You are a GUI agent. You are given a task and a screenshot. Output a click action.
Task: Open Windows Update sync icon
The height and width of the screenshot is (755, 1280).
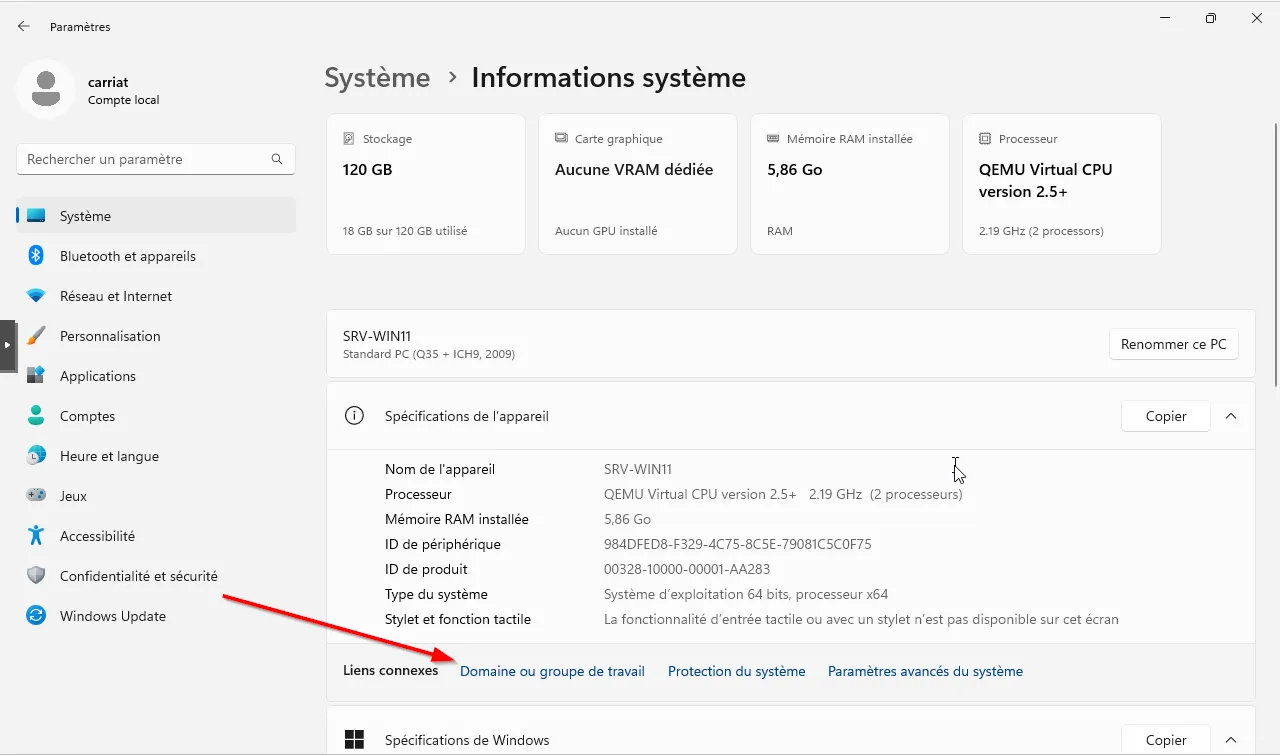point(36,616)
